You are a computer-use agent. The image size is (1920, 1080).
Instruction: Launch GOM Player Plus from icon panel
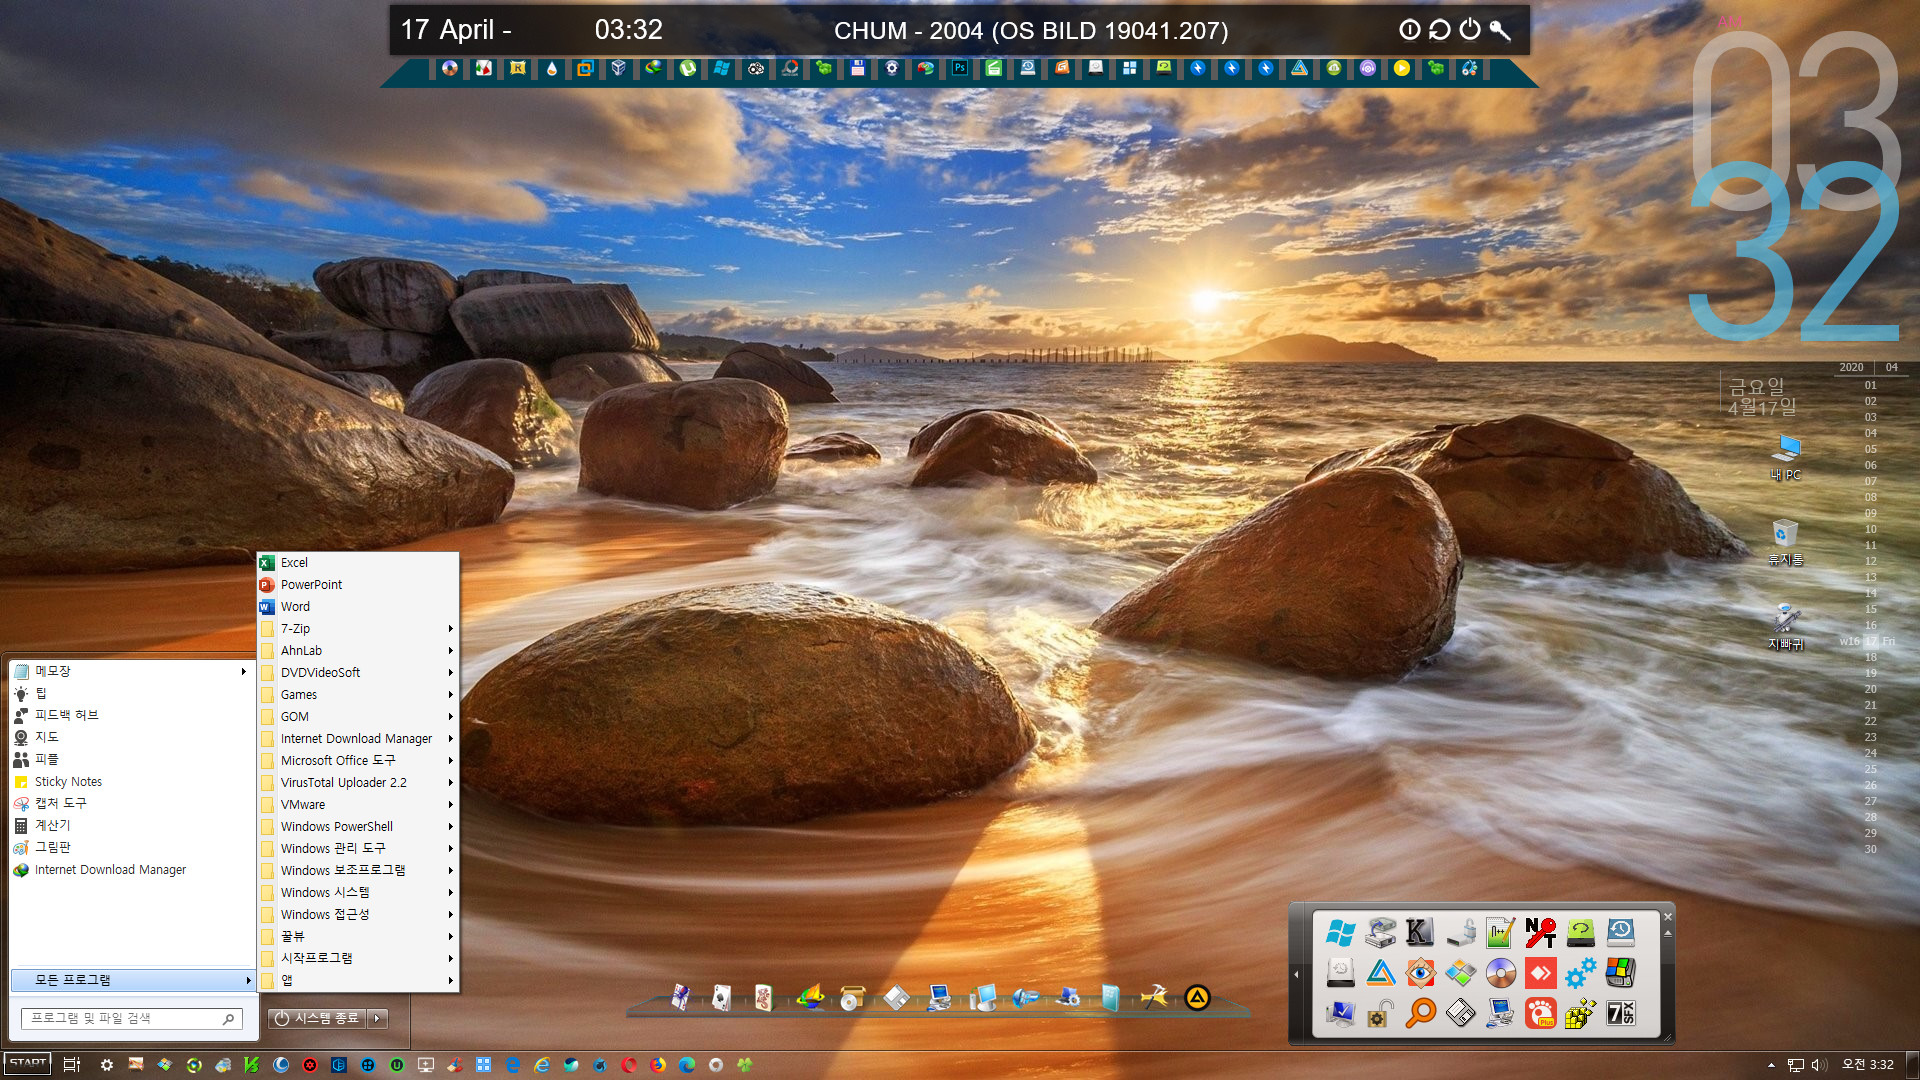pyautogui.click(x=1540, y=1013)
